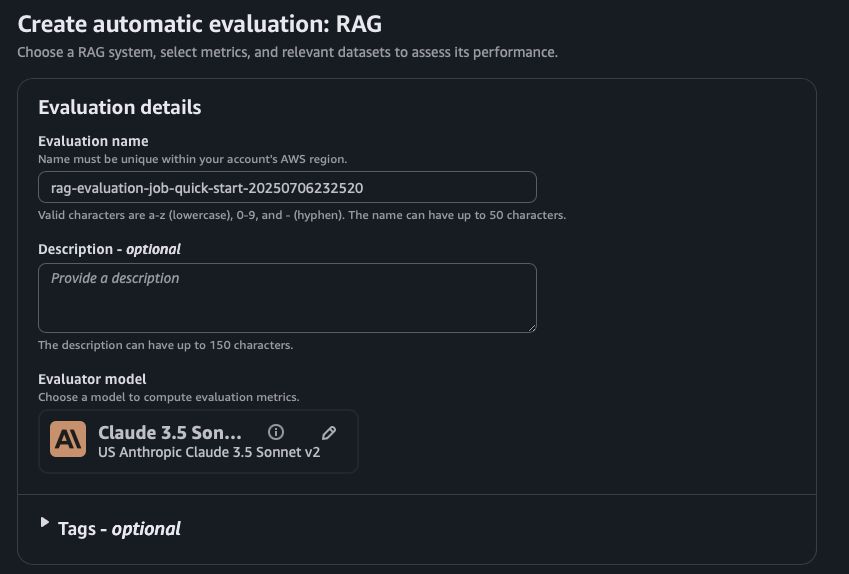Click the "Evaluation name" field label
This screenshot has height=574, width=849.
pyautogui.click(x=93, y=141)
